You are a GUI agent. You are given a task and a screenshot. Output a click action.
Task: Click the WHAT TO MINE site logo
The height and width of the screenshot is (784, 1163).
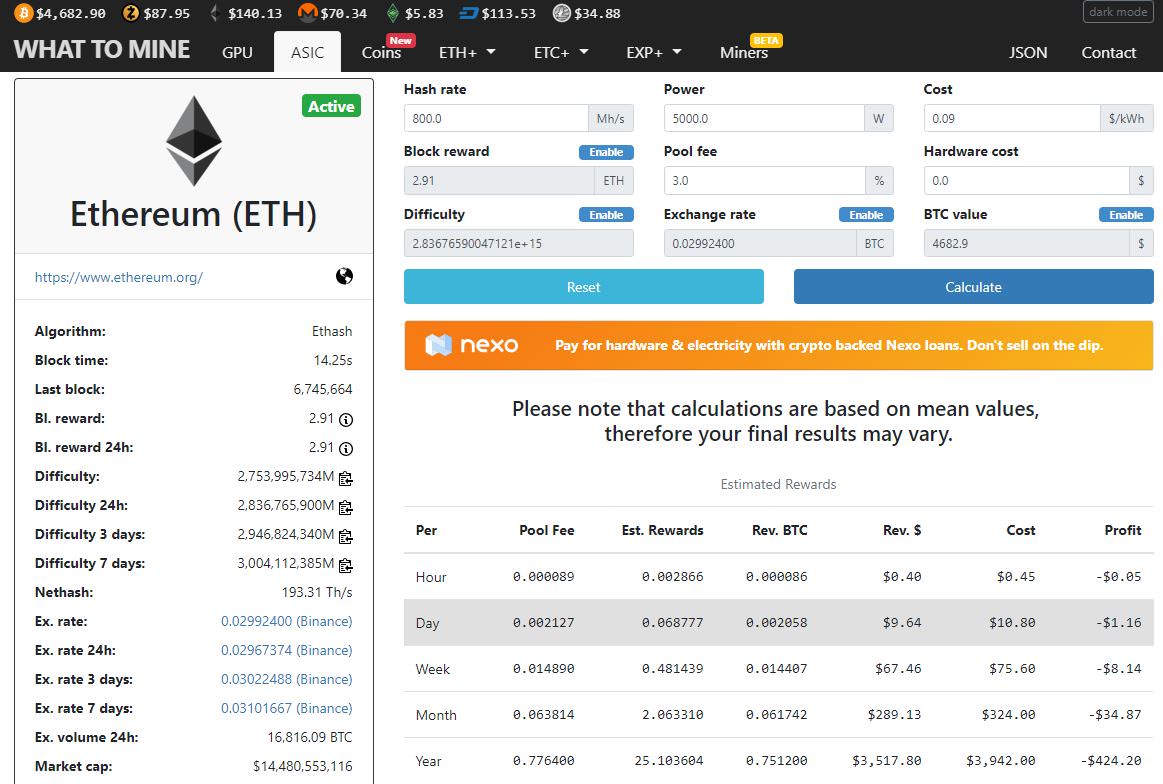coord(102,50)
